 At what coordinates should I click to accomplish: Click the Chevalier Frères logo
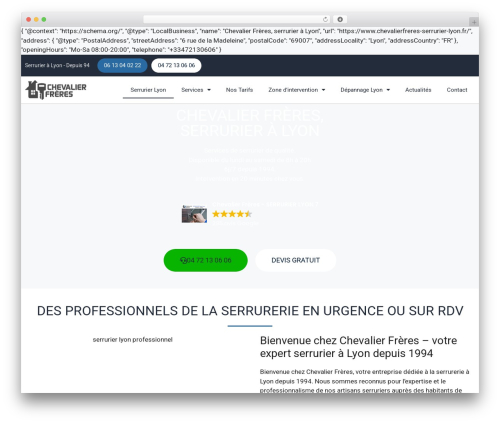56,90
